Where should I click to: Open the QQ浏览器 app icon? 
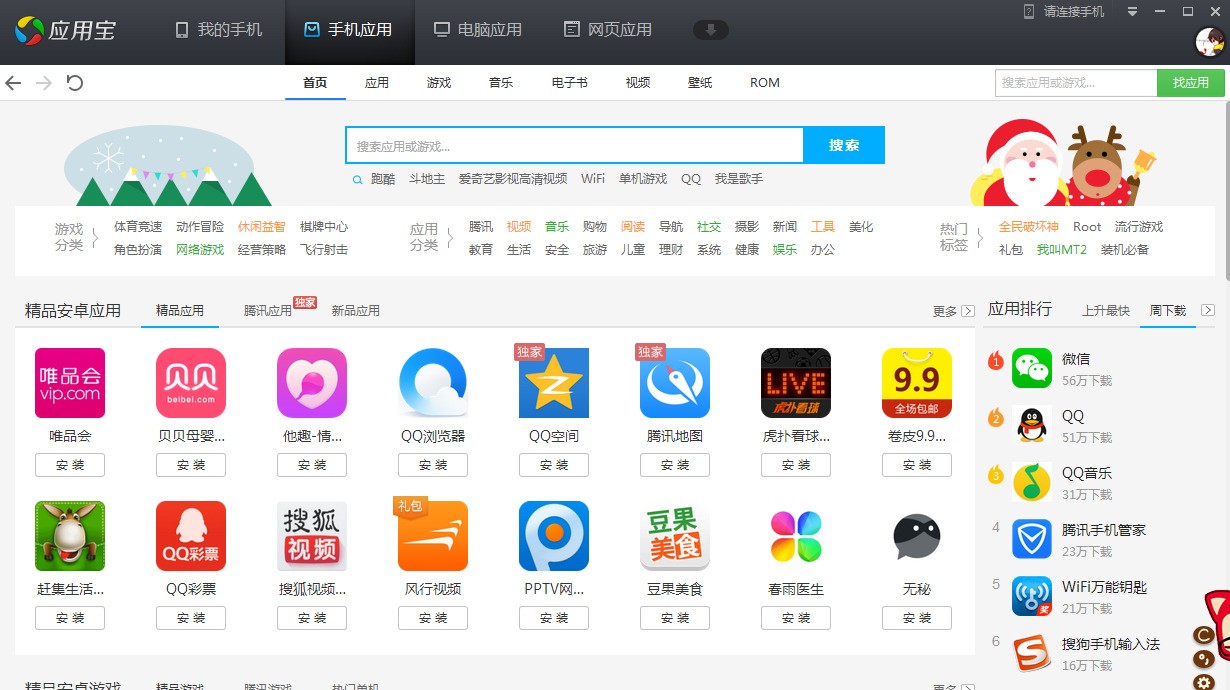pos(433,383)
